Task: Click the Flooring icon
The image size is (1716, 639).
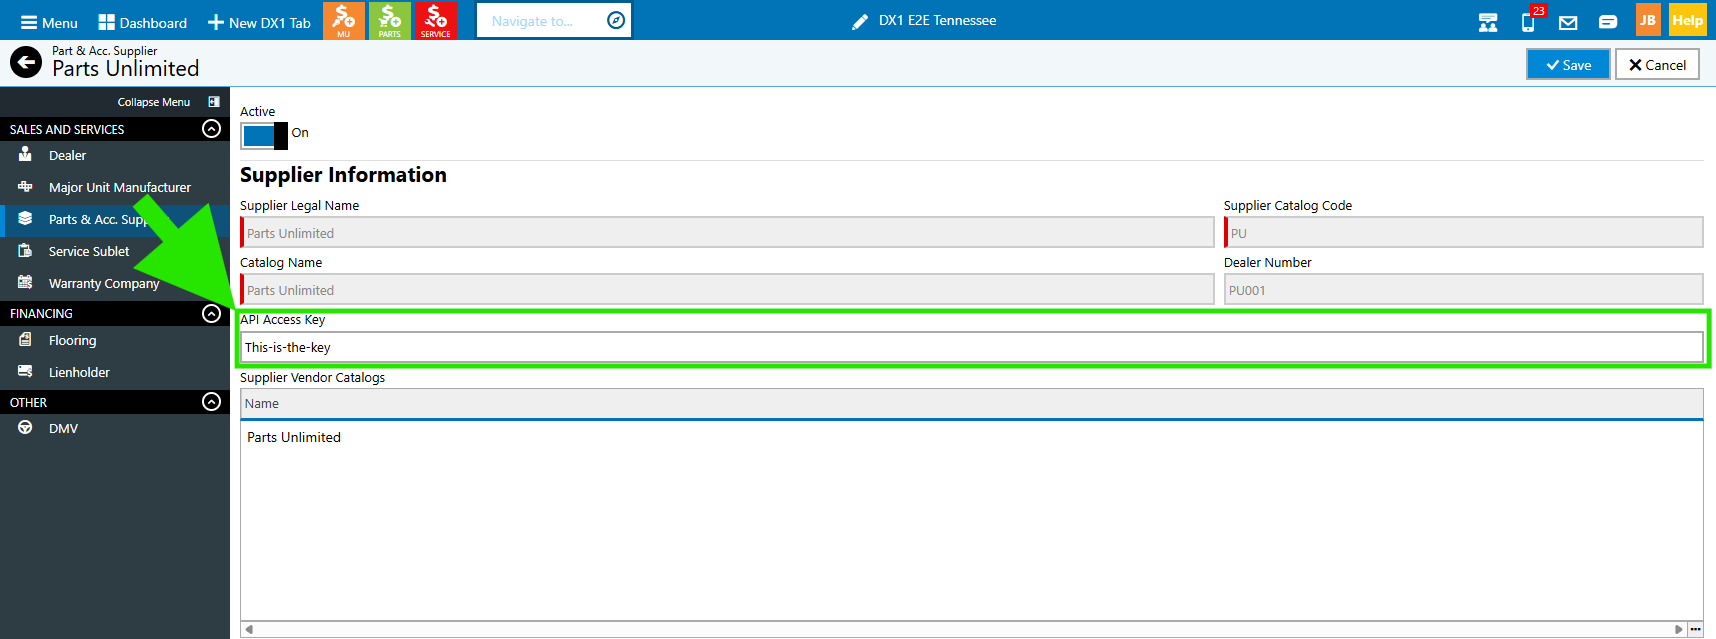Action: (25, 339)
